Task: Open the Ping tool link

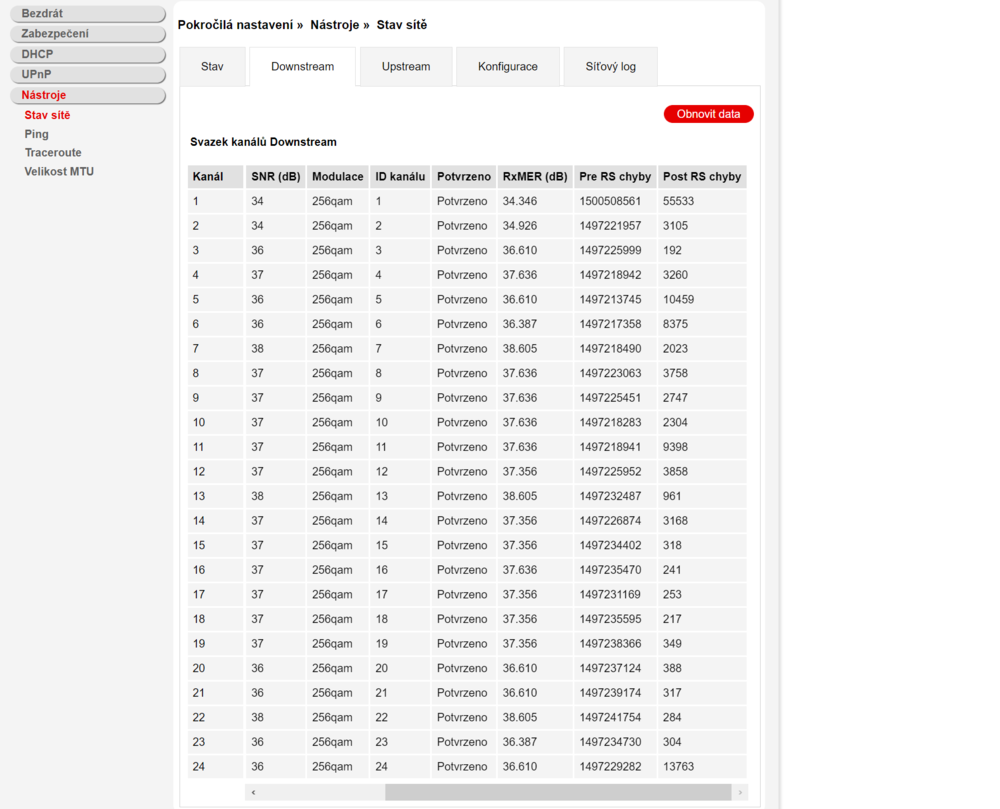Action: (36, 134)
